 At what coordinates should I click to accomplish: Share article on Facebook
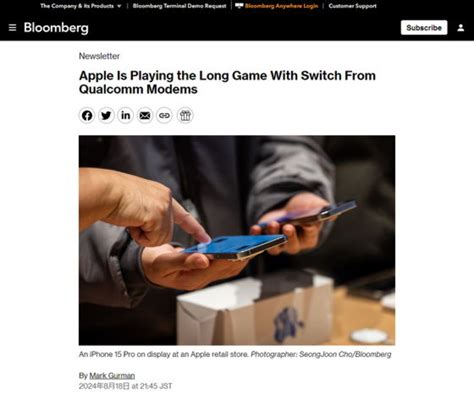point(87,115)
